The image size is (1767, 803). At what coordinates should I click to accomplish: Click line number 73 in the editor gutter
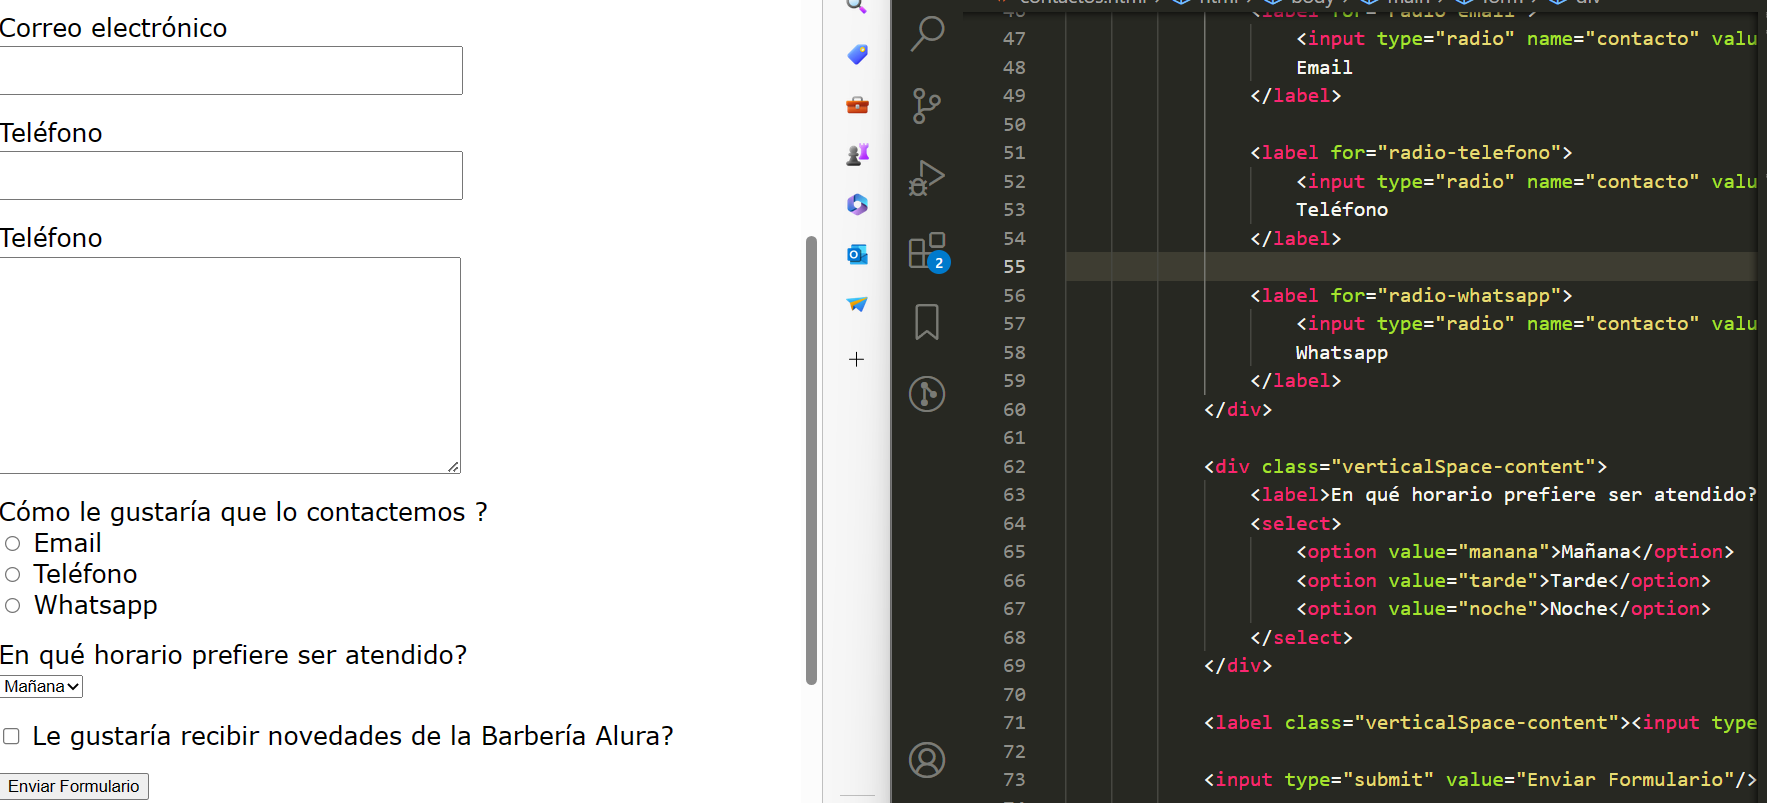click(x=1014, y=780)
